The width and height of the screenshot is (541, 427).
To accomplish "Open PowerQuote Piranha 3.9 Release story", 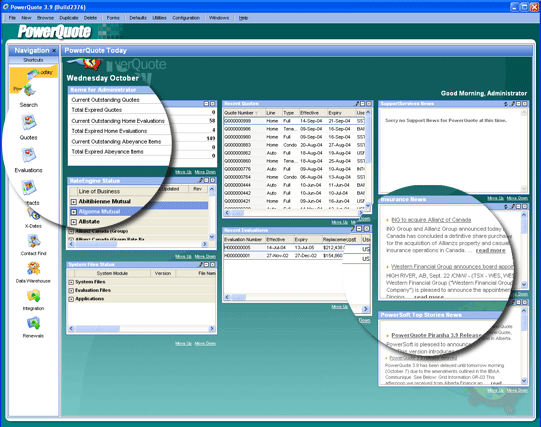I will click(436, 335).
